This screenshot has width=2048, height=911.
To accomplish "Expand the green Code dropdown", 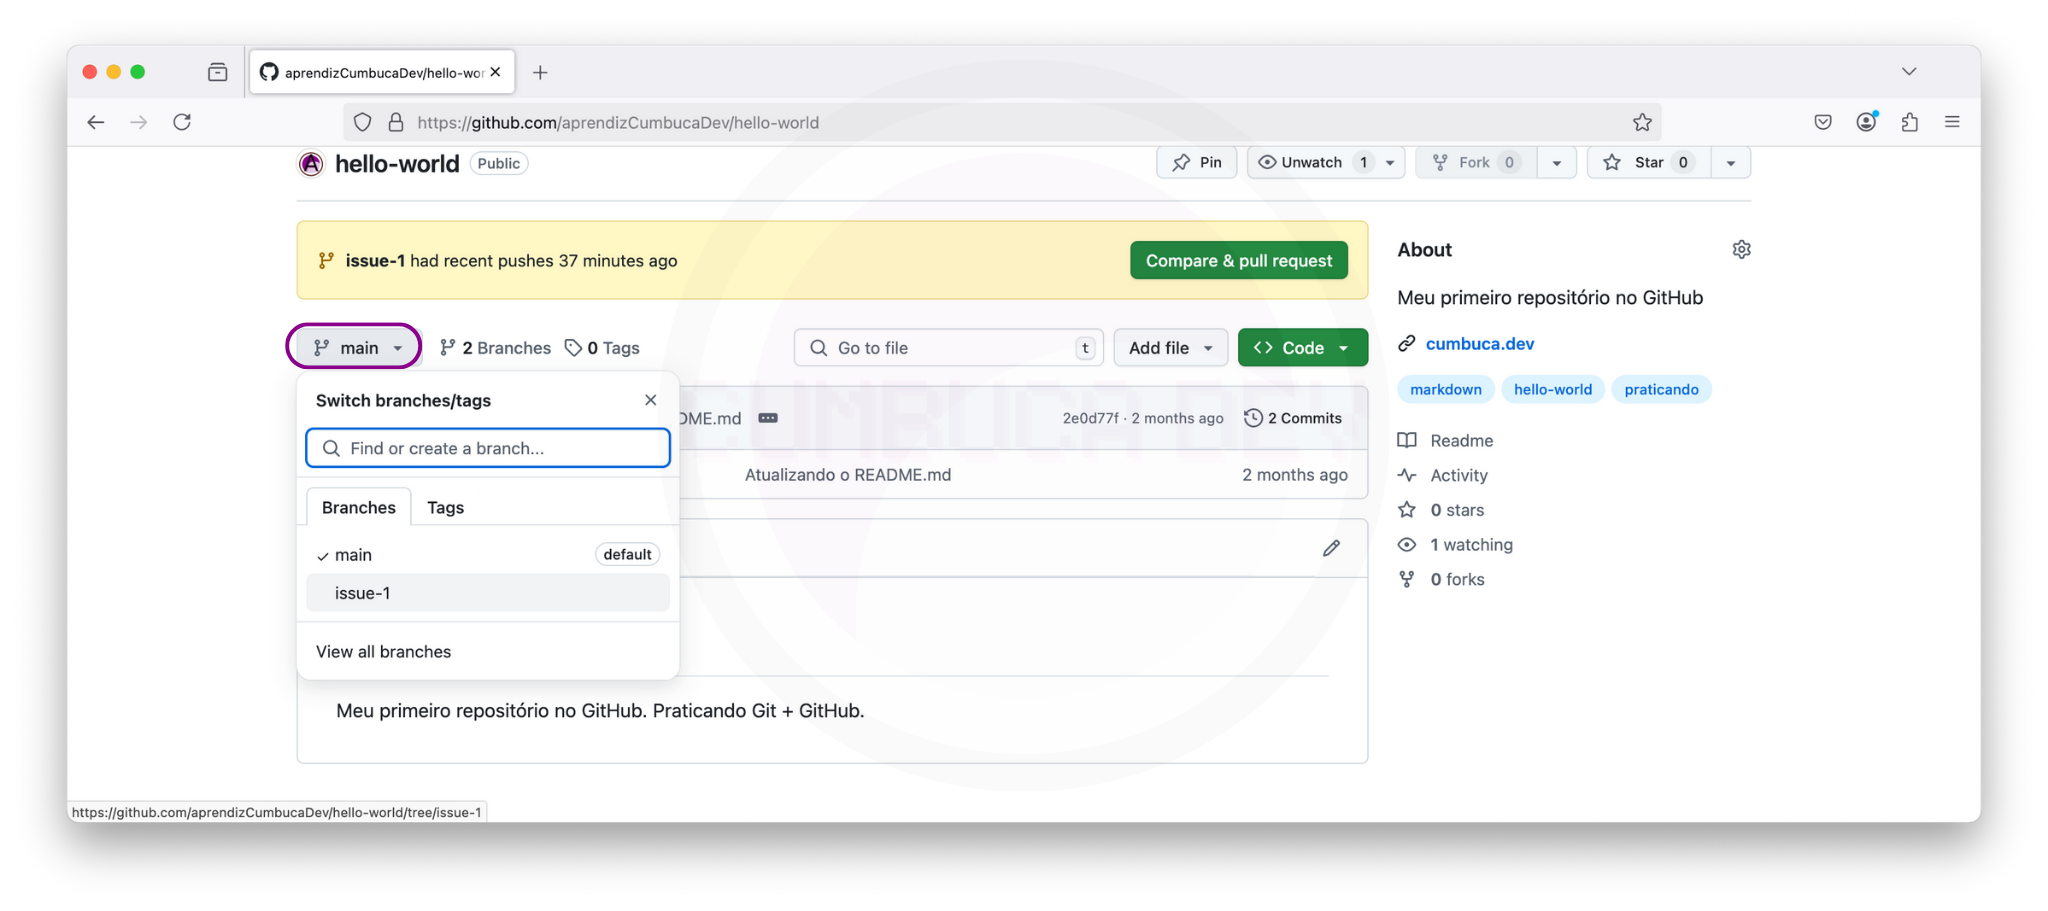I will click(x=1302, y=348).
